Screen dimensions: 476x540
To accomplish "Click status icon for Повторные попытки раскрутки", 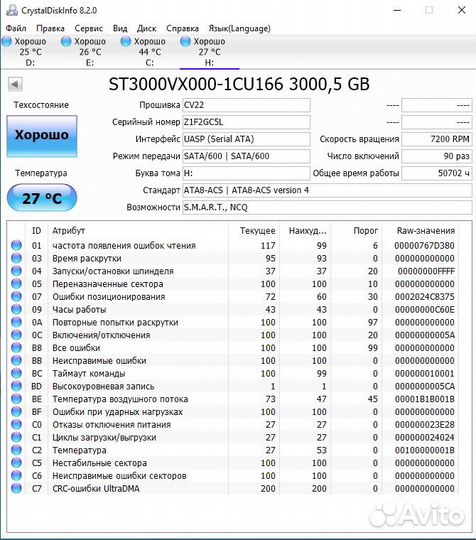I will (x=16, y=322).
